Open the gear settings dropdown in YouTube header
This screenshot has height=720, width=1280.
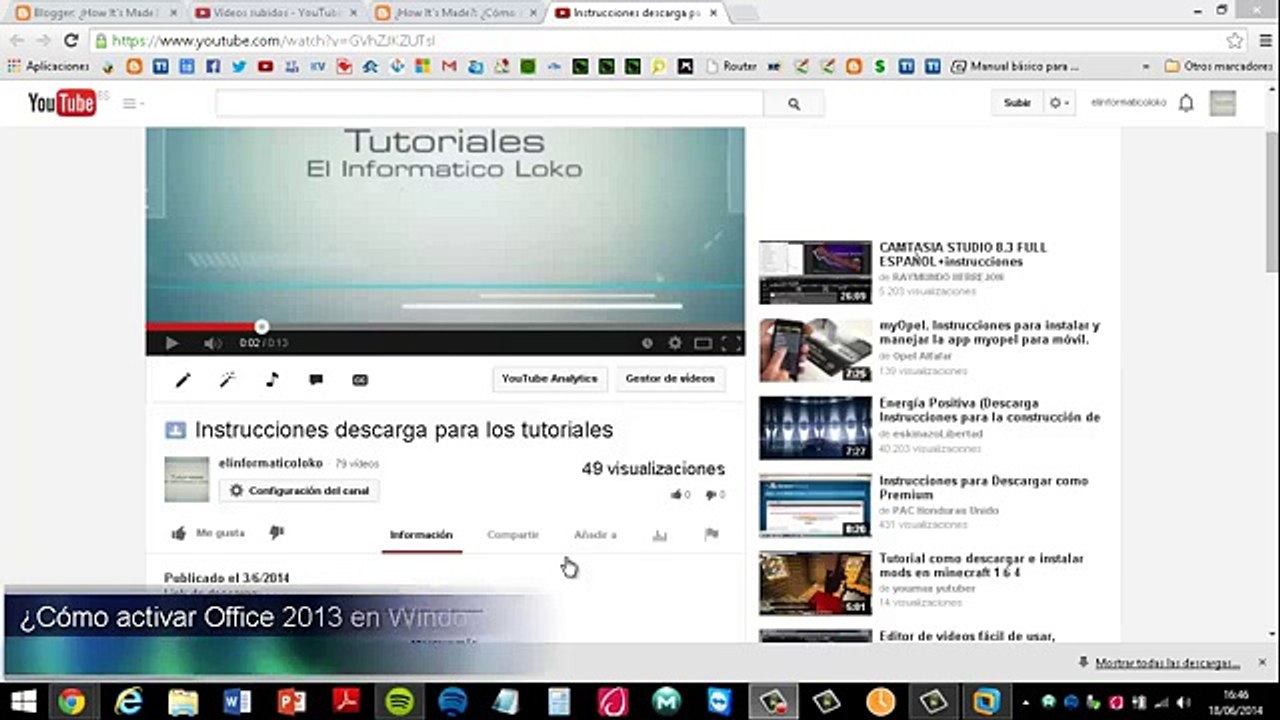click(1059, 103)
